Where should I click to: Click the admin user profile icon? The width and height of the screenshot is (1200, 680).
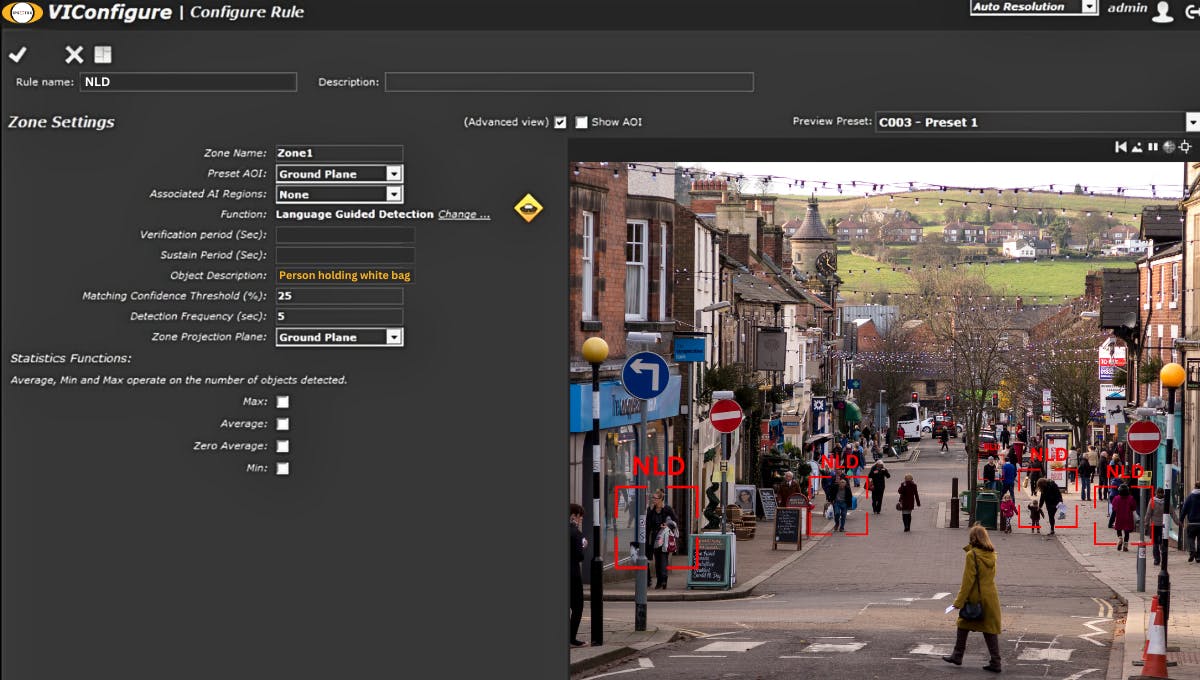(1162, 11)
